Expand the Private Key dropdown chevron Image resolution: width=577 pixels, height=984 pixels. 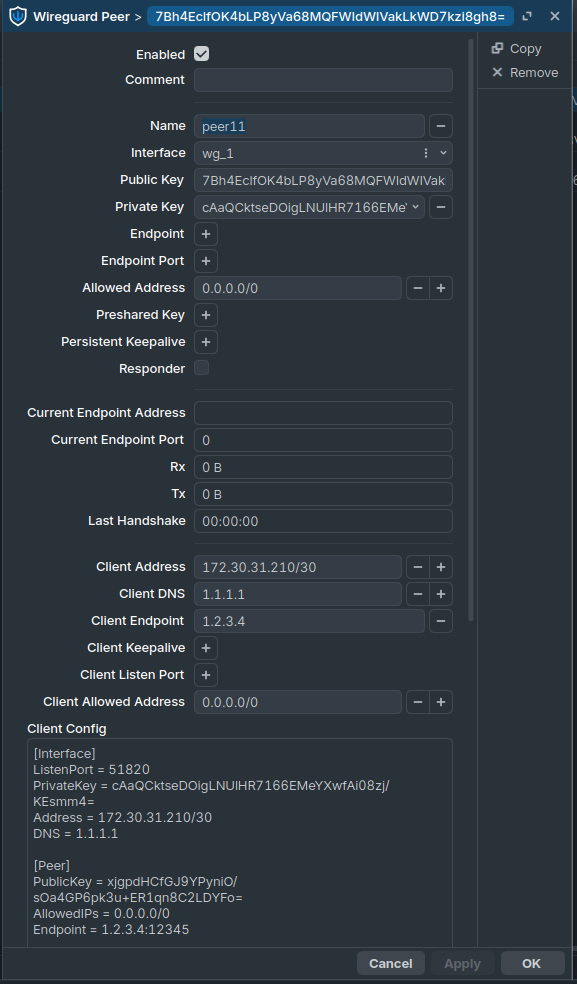(415, 207)
